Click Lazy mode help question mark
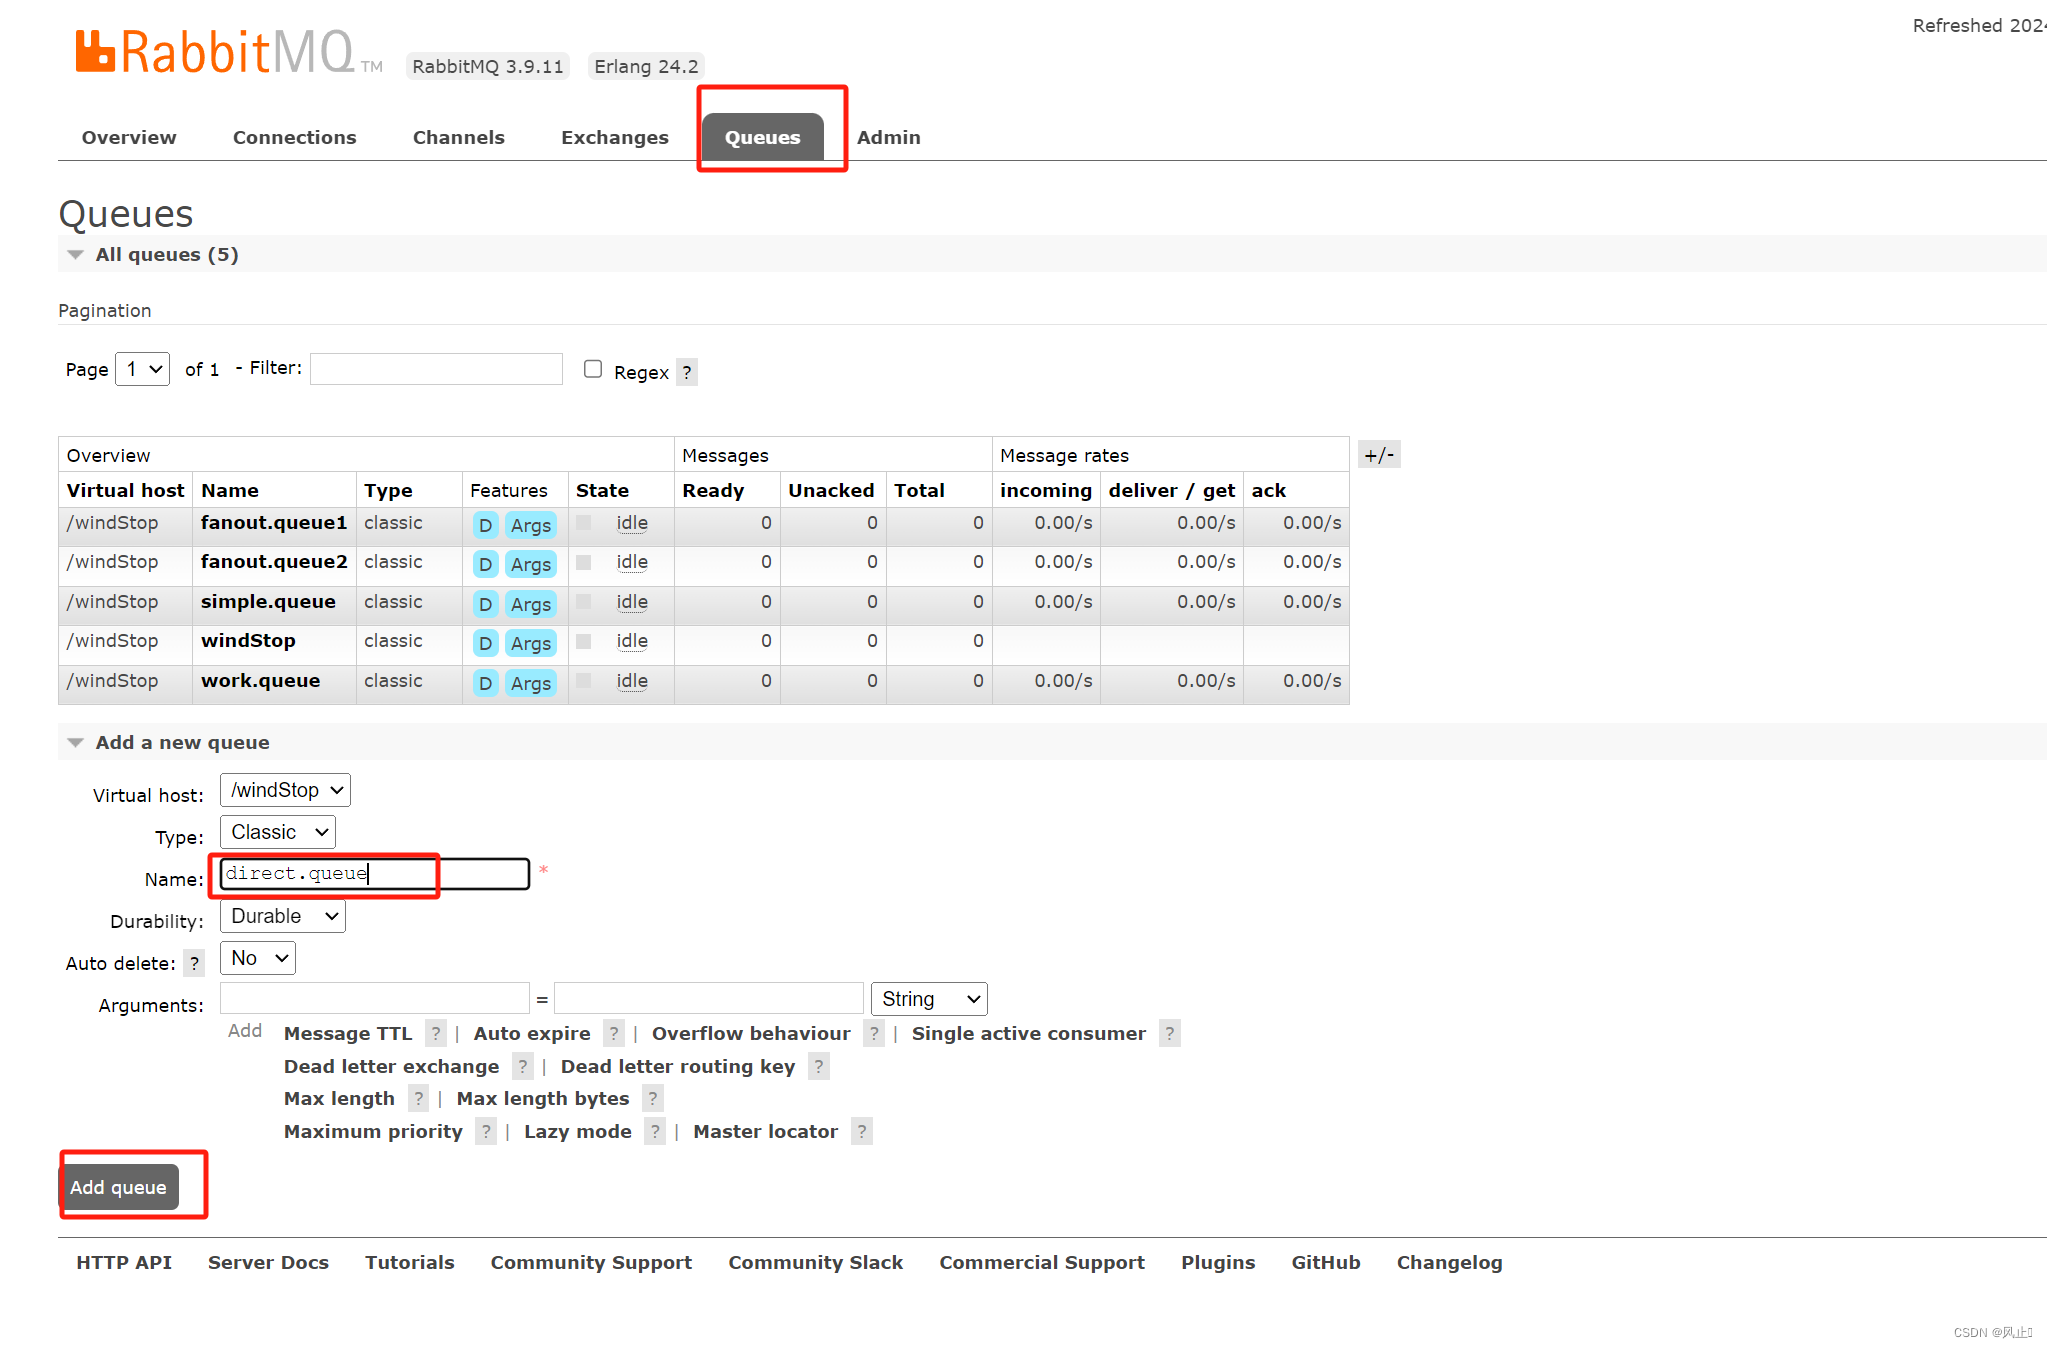Image resolution: width=2047 pixels, height=1348 pixels. click(655, 1131)
